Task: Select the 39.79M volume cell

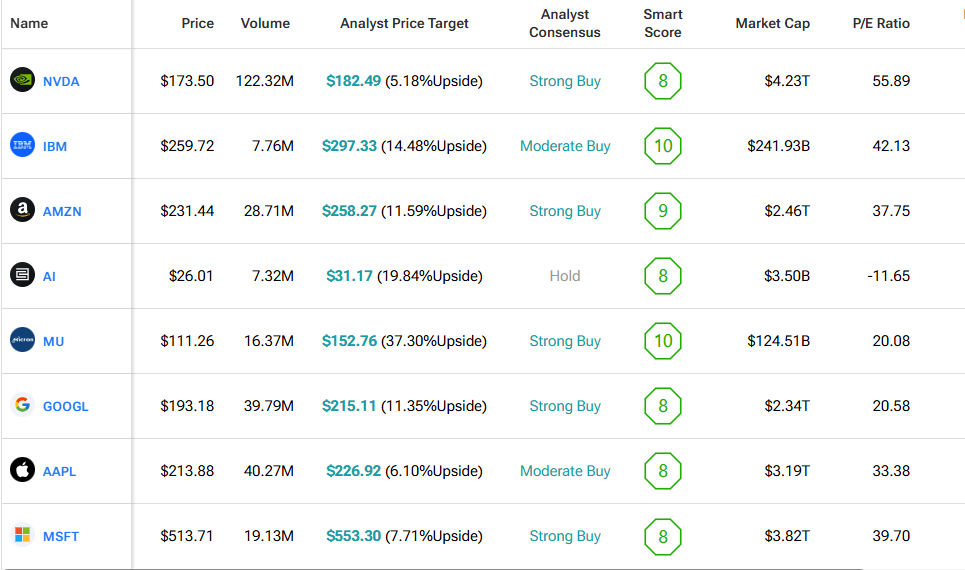Action: point(269,406)
